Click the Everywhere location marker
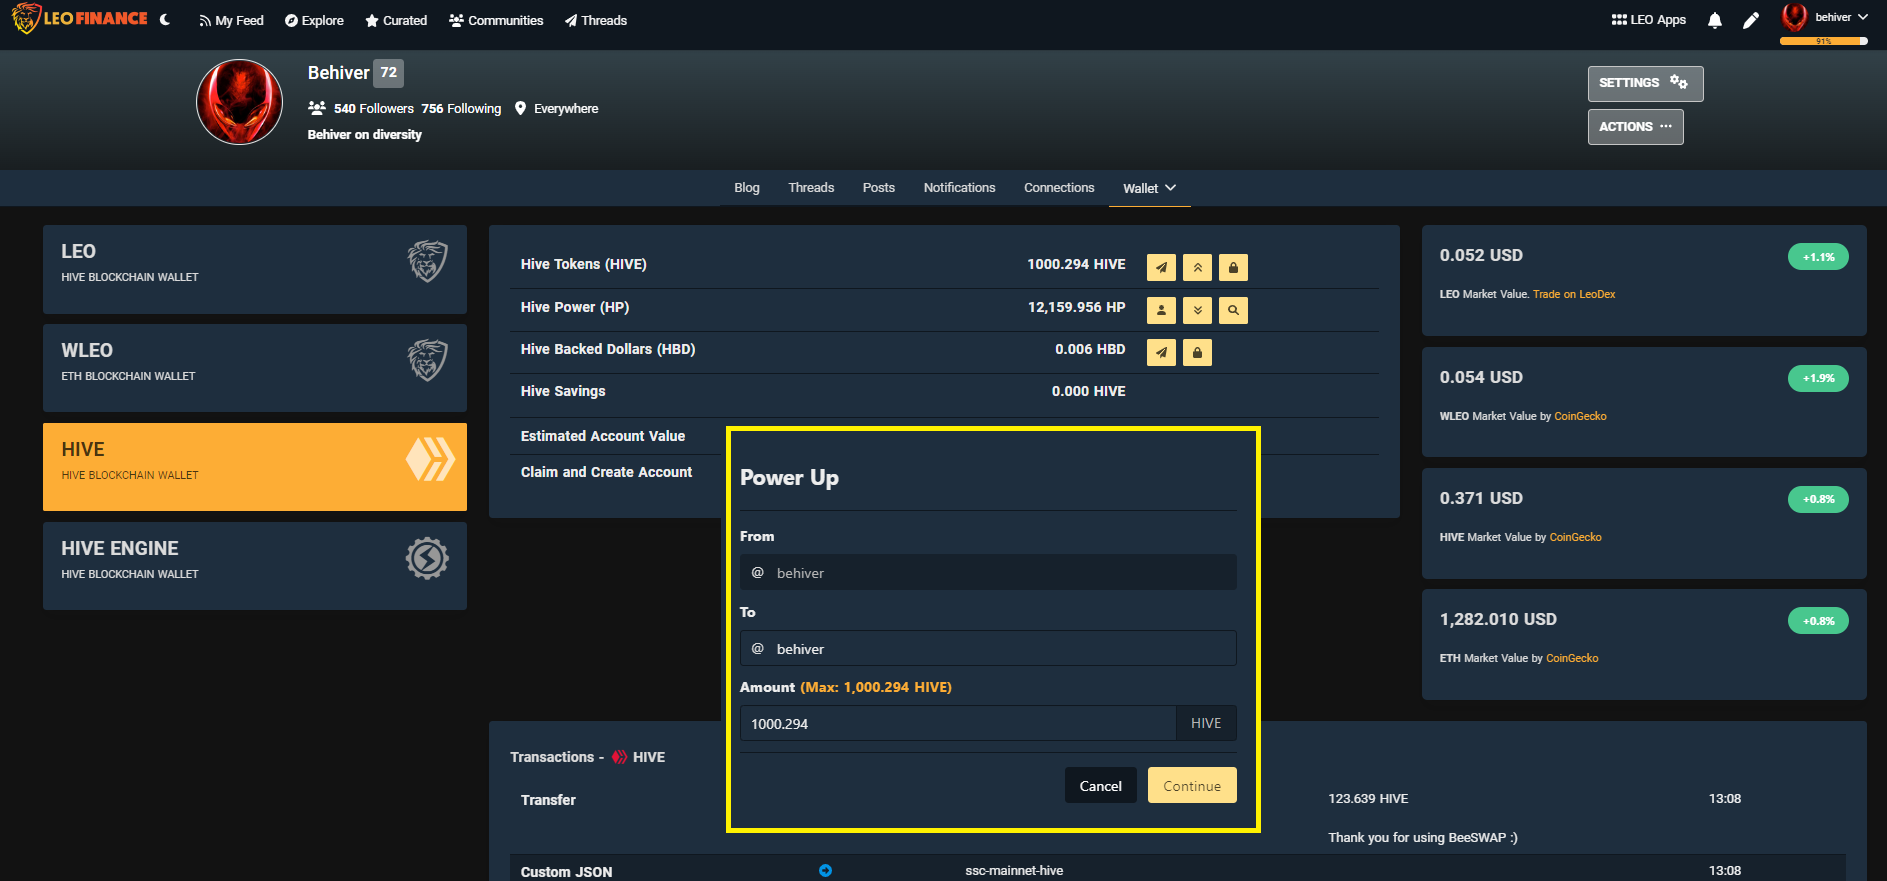The width and height of the screenshot is (1887, 881). tap(520, 108)
